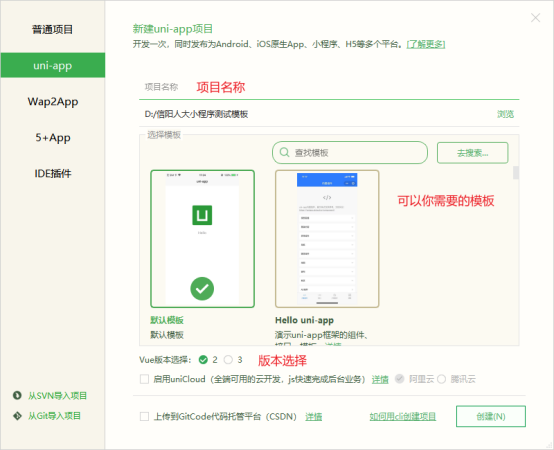Select the Hello uni-app template thumbnail
This screenshot has height=450, width=554.
pos(327,239)
